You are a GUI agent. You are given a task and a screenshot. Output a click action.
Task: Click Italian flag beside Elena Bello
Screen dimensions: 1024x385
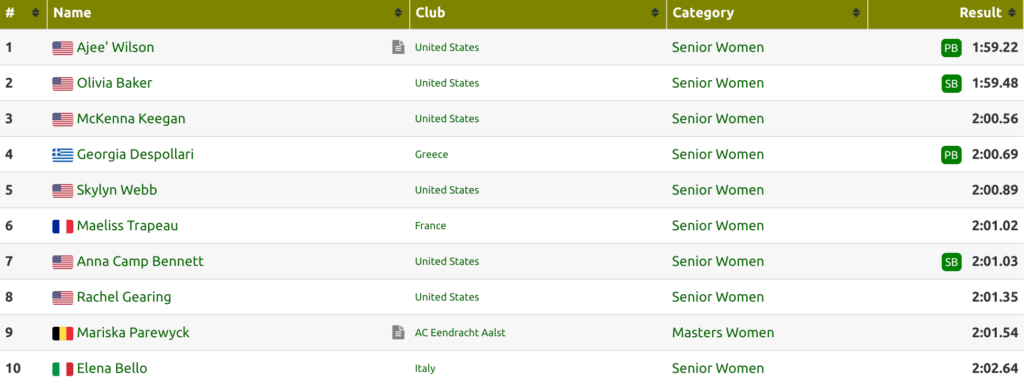(63, 369)
